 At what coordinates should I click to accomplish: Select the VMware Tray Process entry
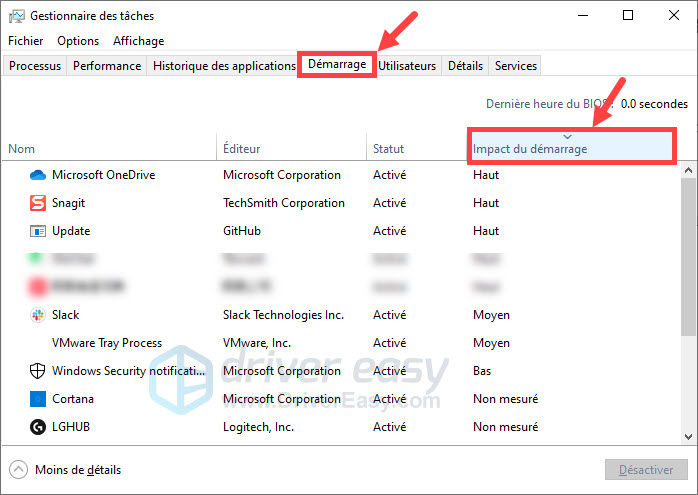(107, 343)
